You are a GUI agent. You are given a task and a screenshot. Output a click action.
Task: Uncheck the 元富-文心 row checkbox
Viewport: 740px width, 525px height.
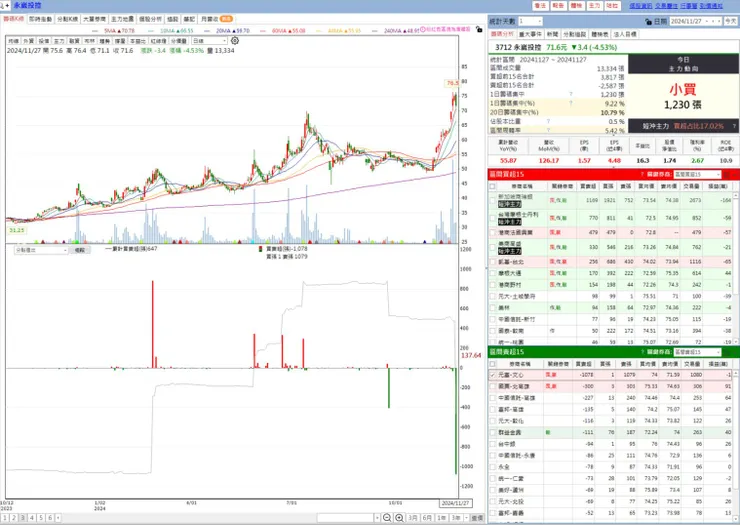(x=493, y=375)
